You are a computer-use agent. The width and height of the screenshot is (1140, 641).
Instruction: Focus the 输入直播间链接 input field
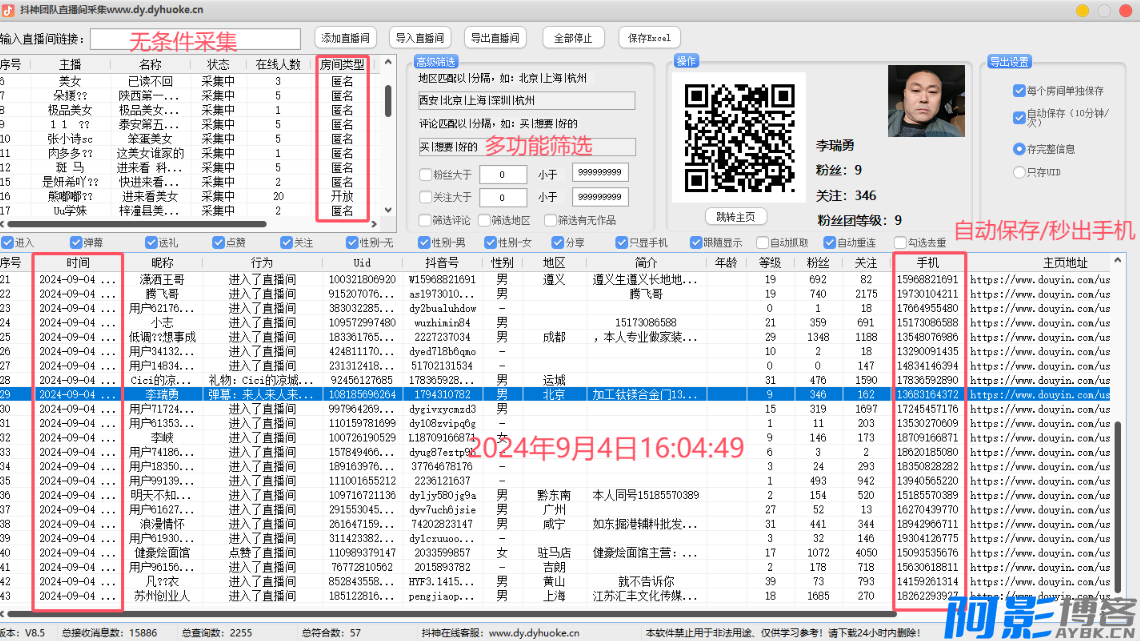tap(196, 39)
